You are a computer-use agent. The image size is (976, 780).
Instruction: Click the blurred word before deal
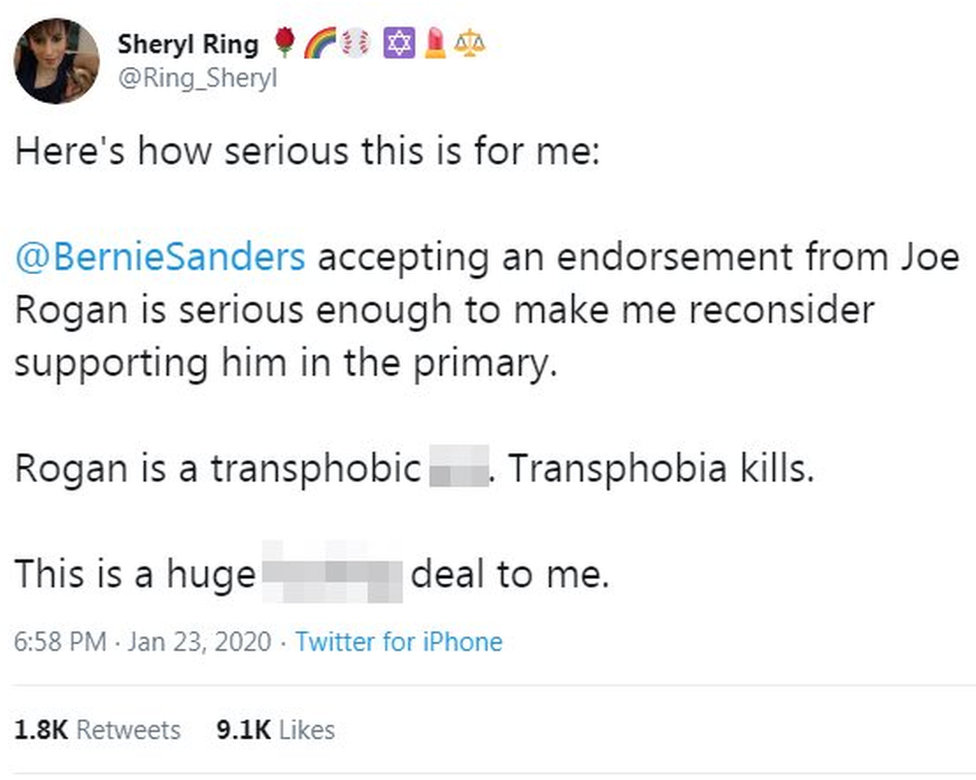(331, 572)
